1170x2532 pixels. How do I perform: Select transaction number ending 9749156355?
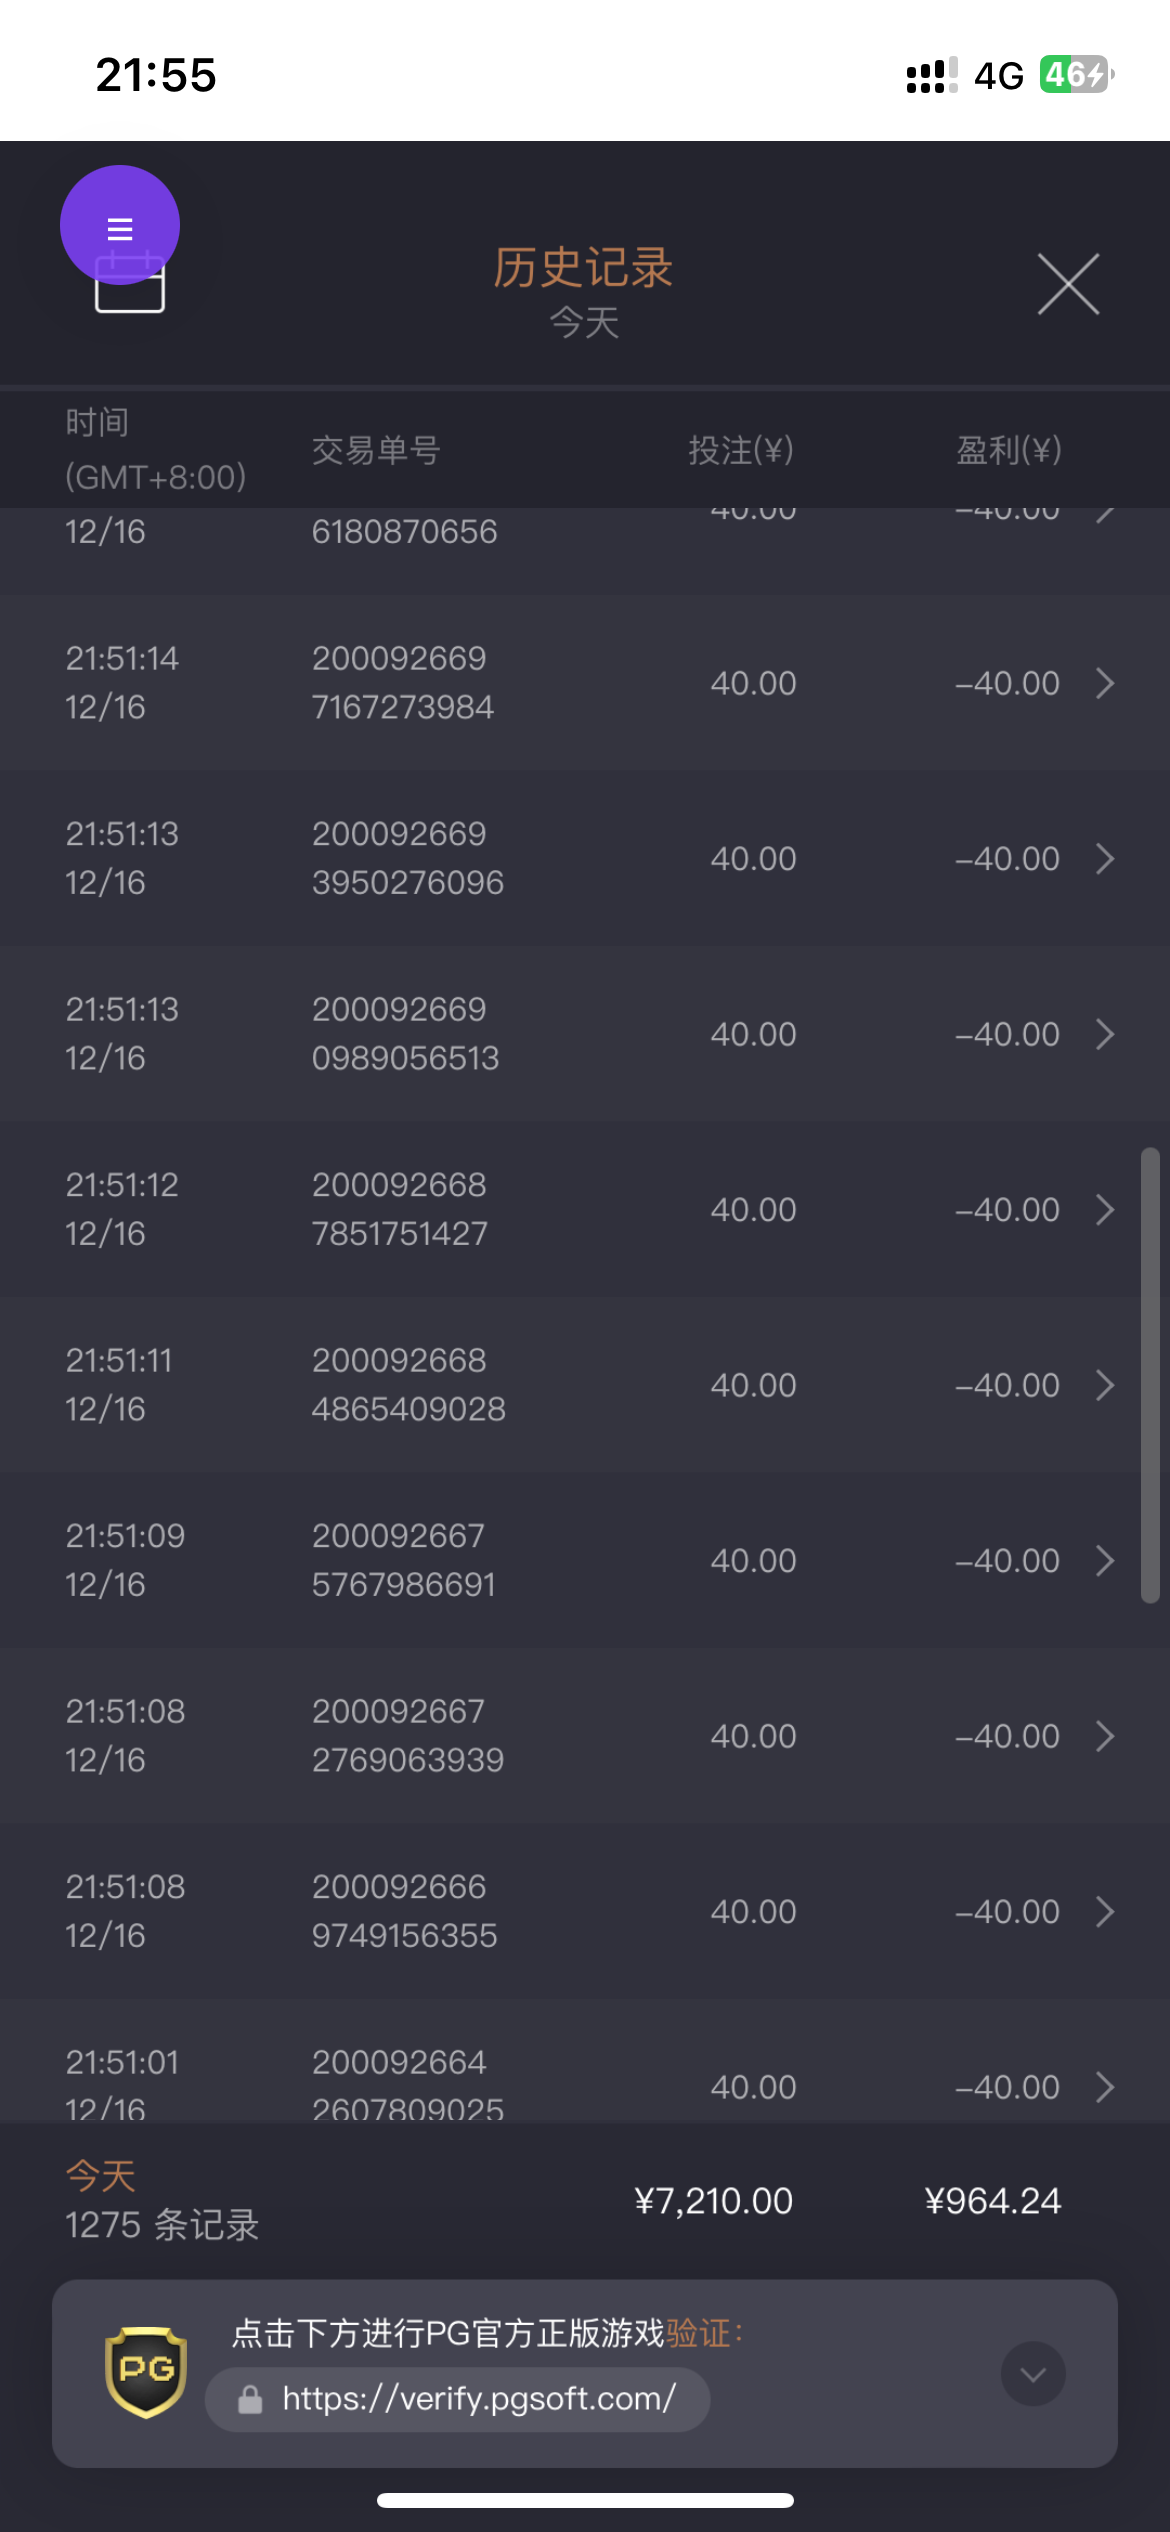click(x=404, y=1911)
